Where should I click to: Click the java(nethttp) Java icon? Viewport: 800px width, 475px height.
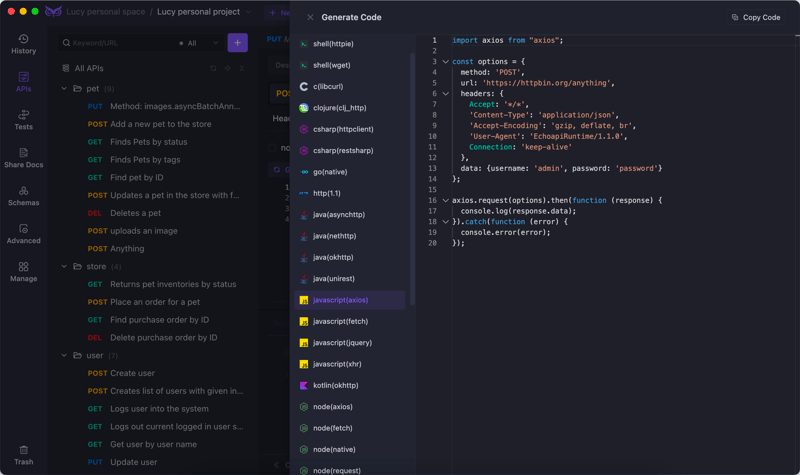coord(304,236)
